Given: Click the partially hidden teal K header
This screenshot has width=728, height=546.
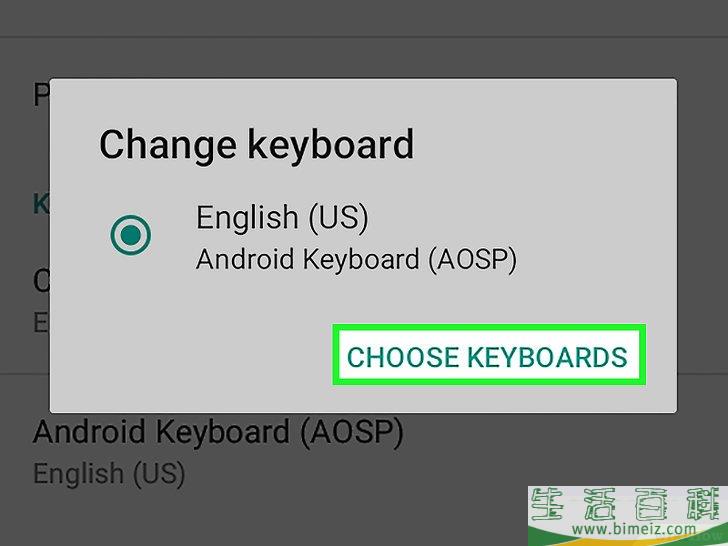Looking at the screenshot, I should 41,203.
